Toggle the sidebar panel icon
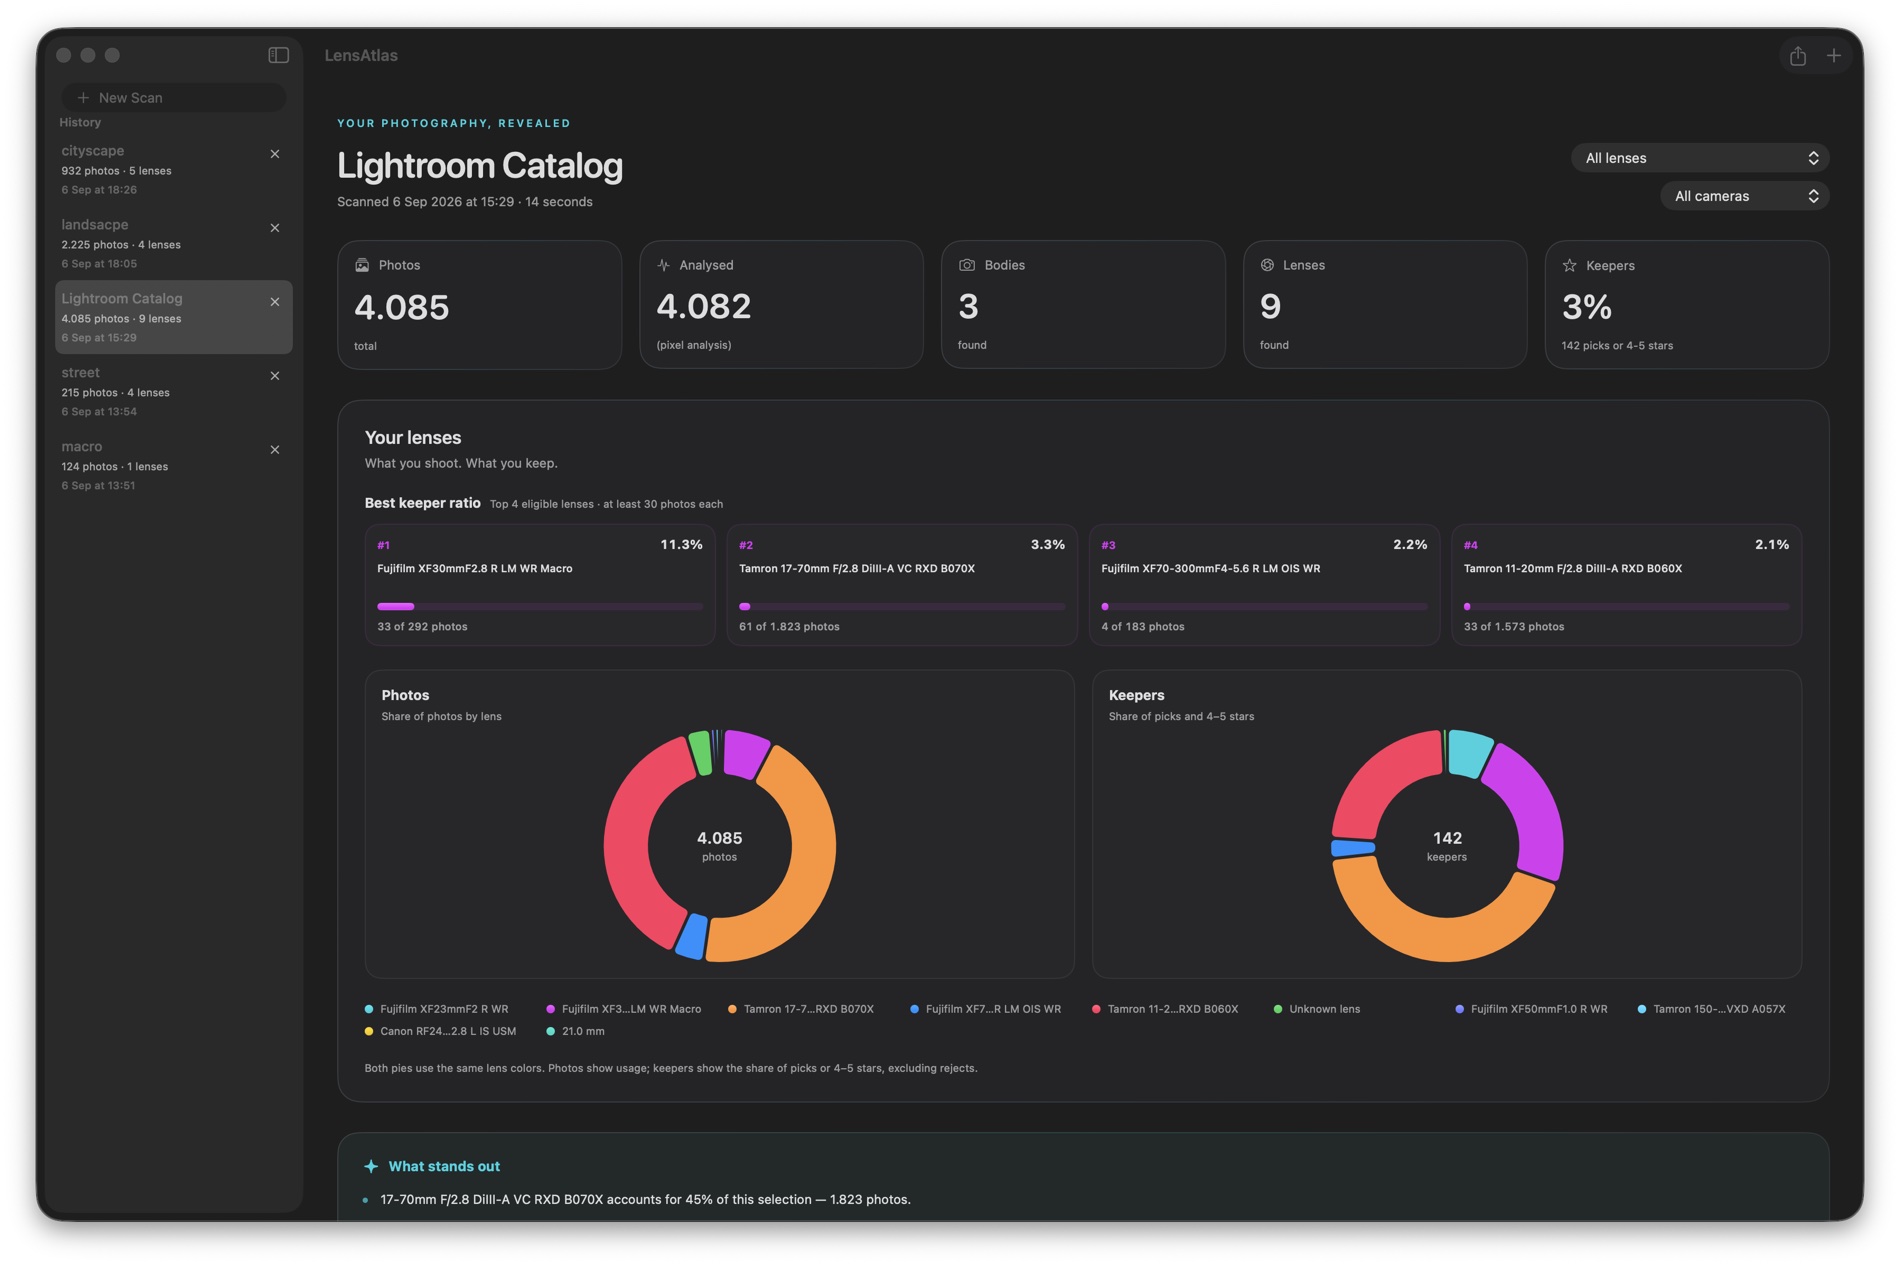 point(279,55)
